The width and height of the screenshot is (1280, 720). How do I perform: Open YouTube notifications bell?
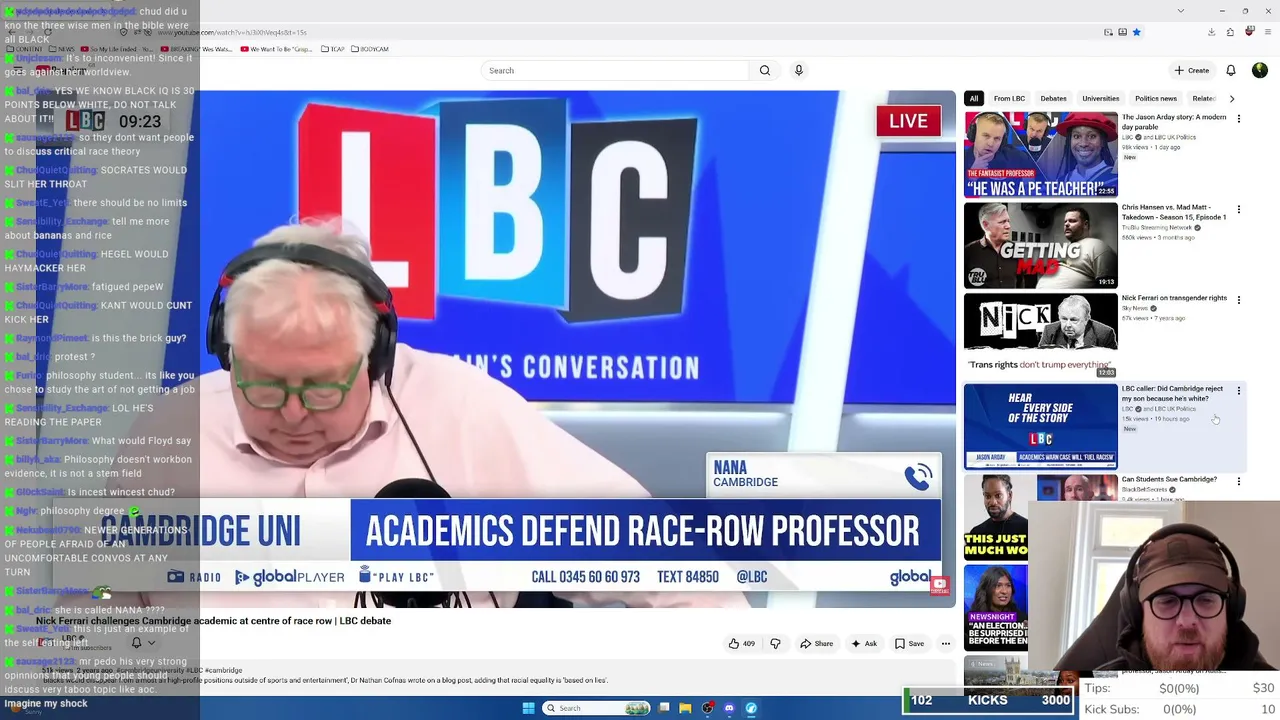point(1231,70)
